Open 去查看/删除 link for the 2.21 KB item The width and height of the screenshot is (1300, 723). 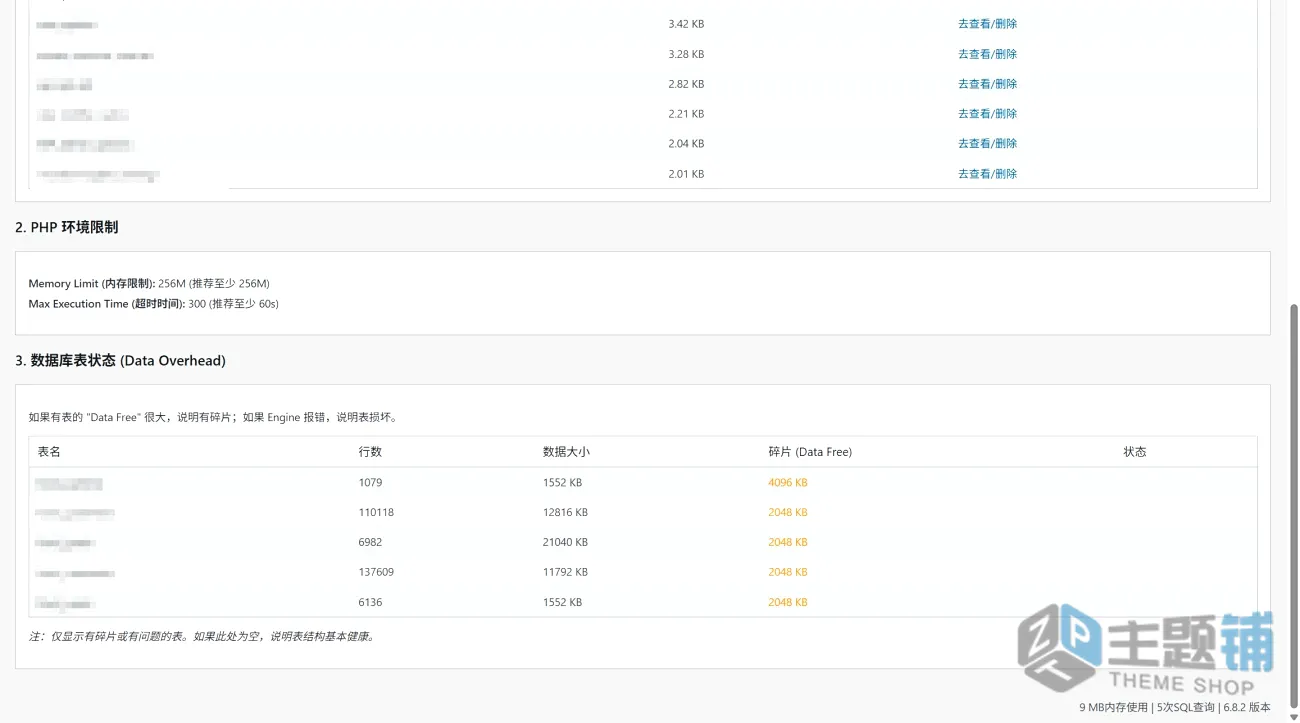click(x=987, y=114)
